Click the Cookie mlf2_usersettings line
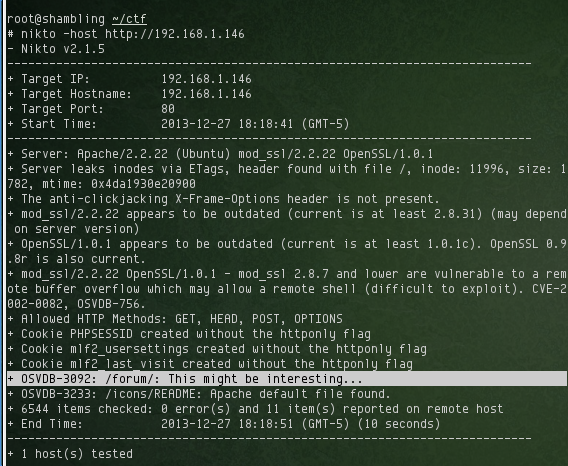 [217, 349]
